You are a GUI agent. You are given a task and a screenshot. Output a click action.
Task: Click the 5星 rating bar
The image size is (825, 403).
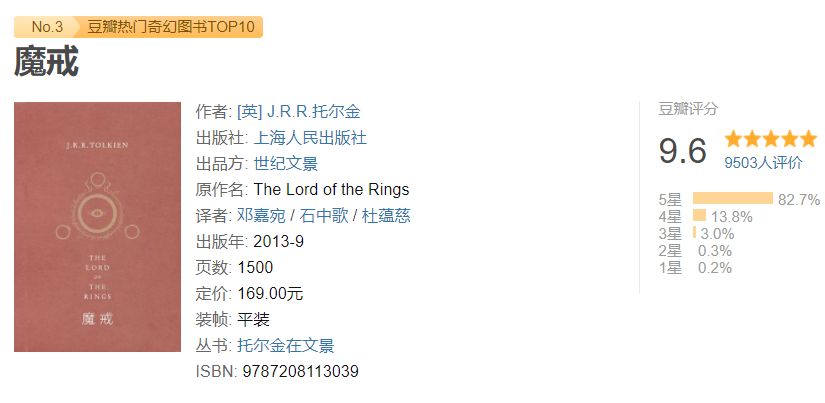(733, 198)
